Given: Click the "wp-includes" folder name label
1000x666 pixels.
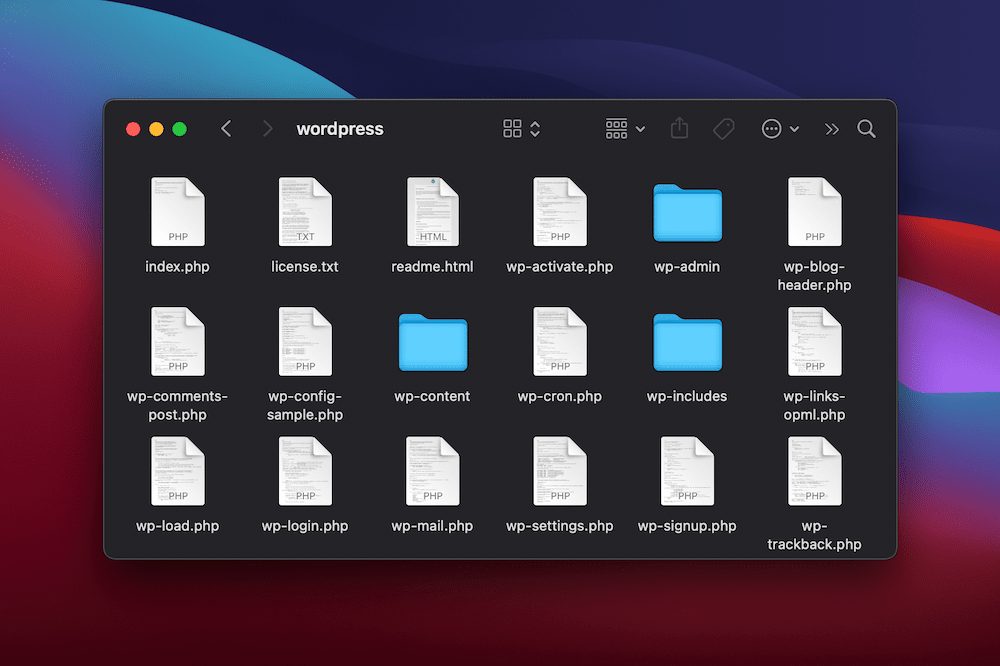Looking at the screenshot, I should point(687,396).
